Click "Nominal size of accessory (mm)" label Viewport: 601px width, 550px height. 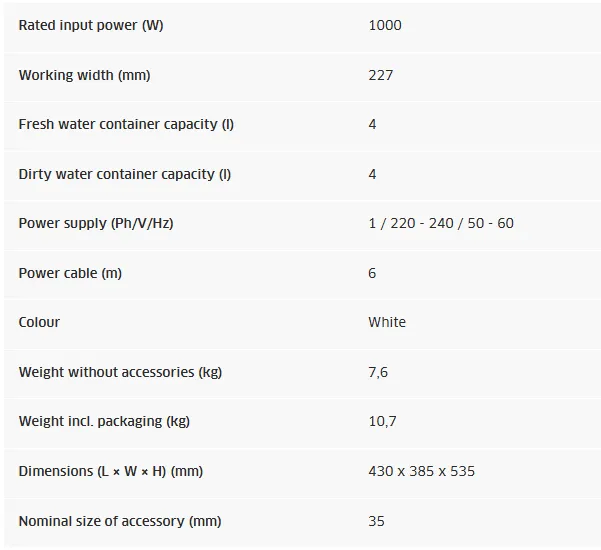(x=120, y=521)
